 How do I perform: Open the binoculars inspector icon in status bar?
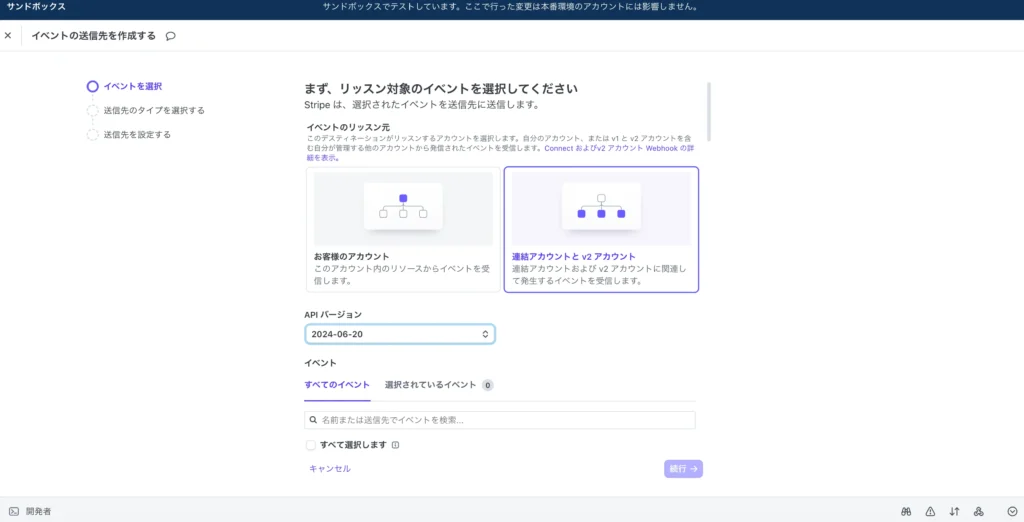(x=906, y=511)
